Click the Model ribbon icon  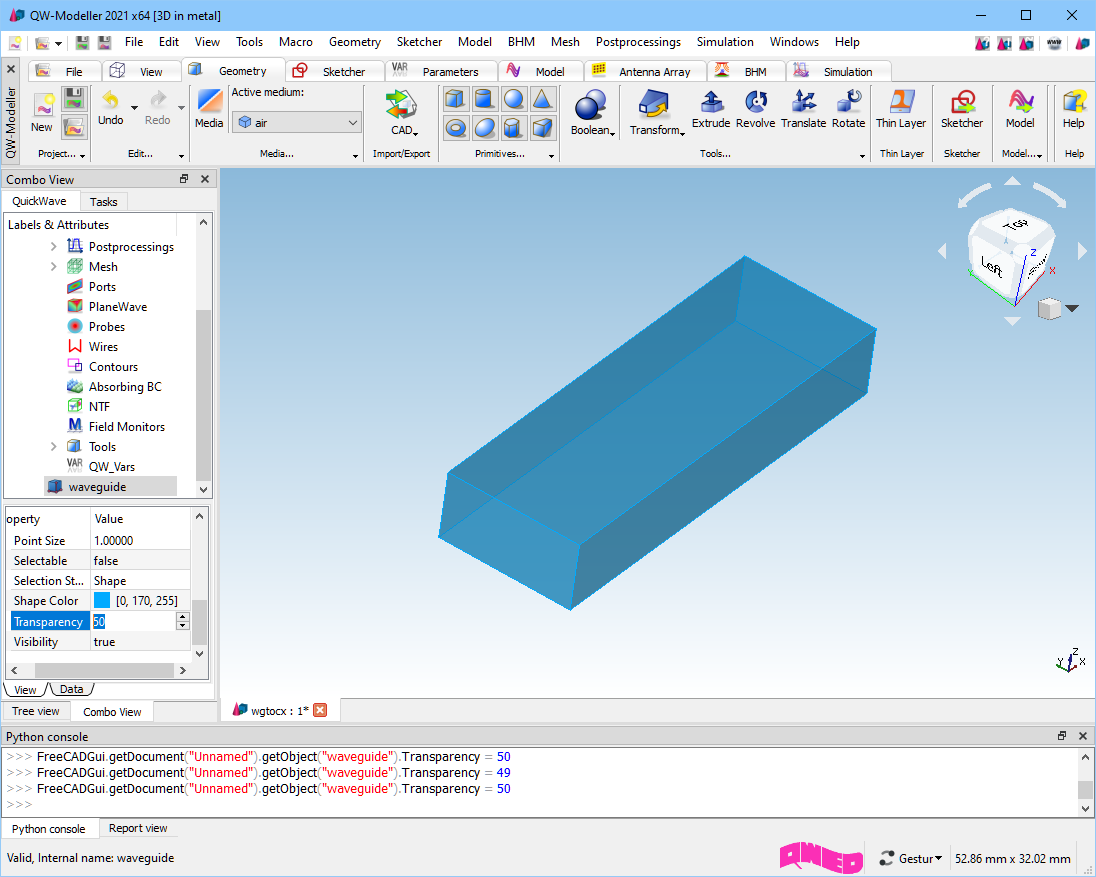pos(1020,110)
